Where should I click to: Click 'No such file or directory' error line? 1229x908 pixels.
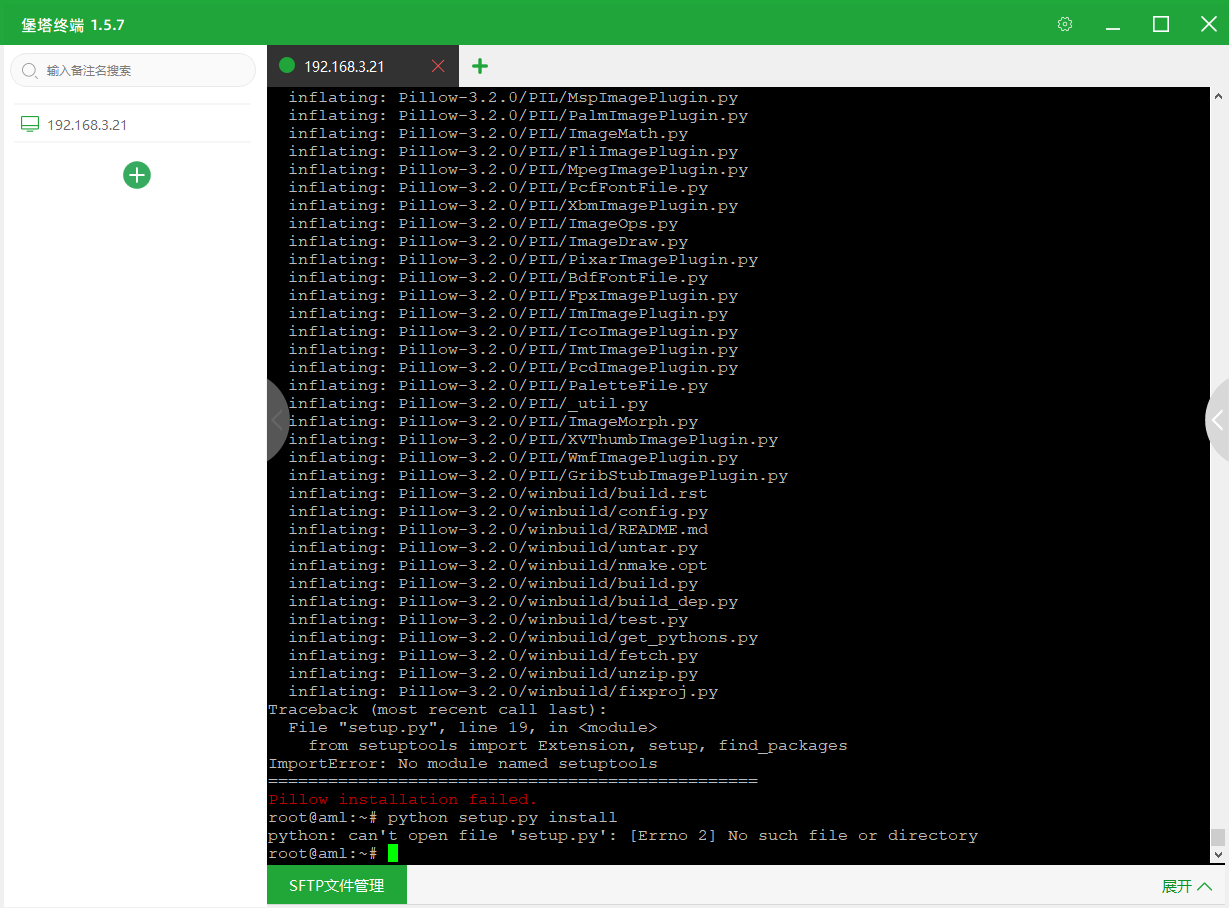(x=623, y=835)
